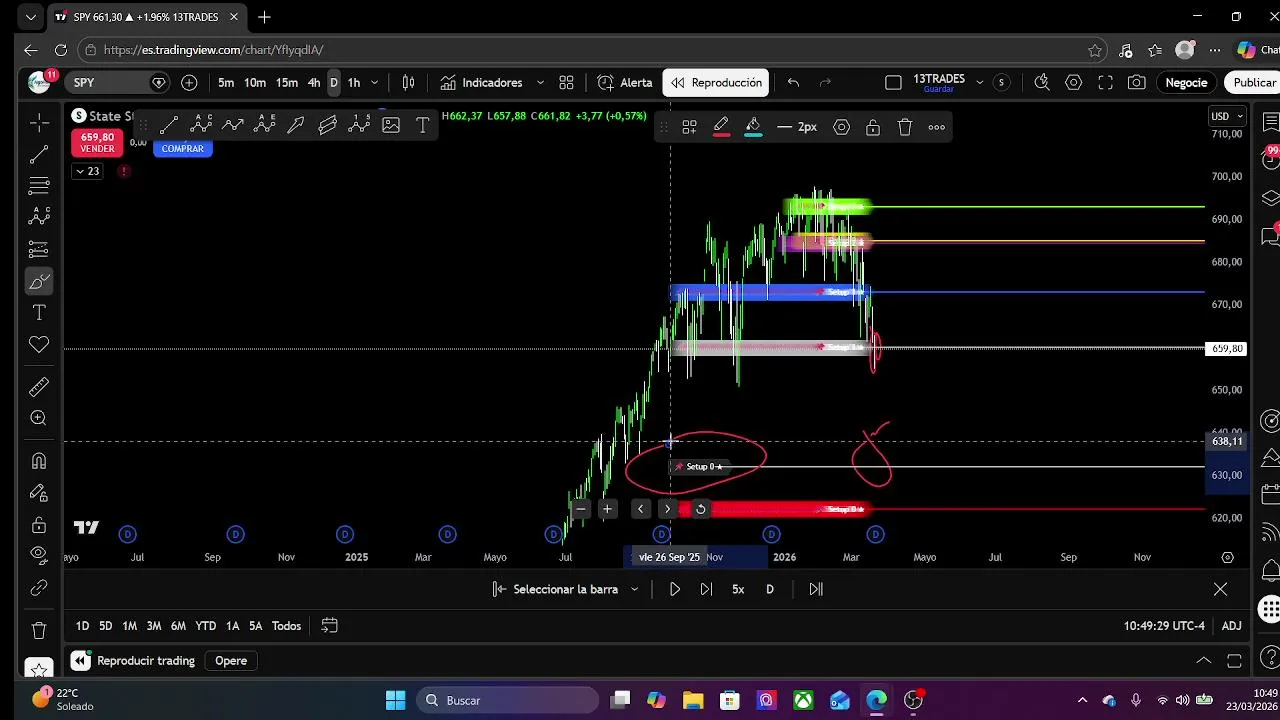This screenshot has height=720, width=1280.
Task: Select the Text tool in left sidebar
Action: coord(39,313)
